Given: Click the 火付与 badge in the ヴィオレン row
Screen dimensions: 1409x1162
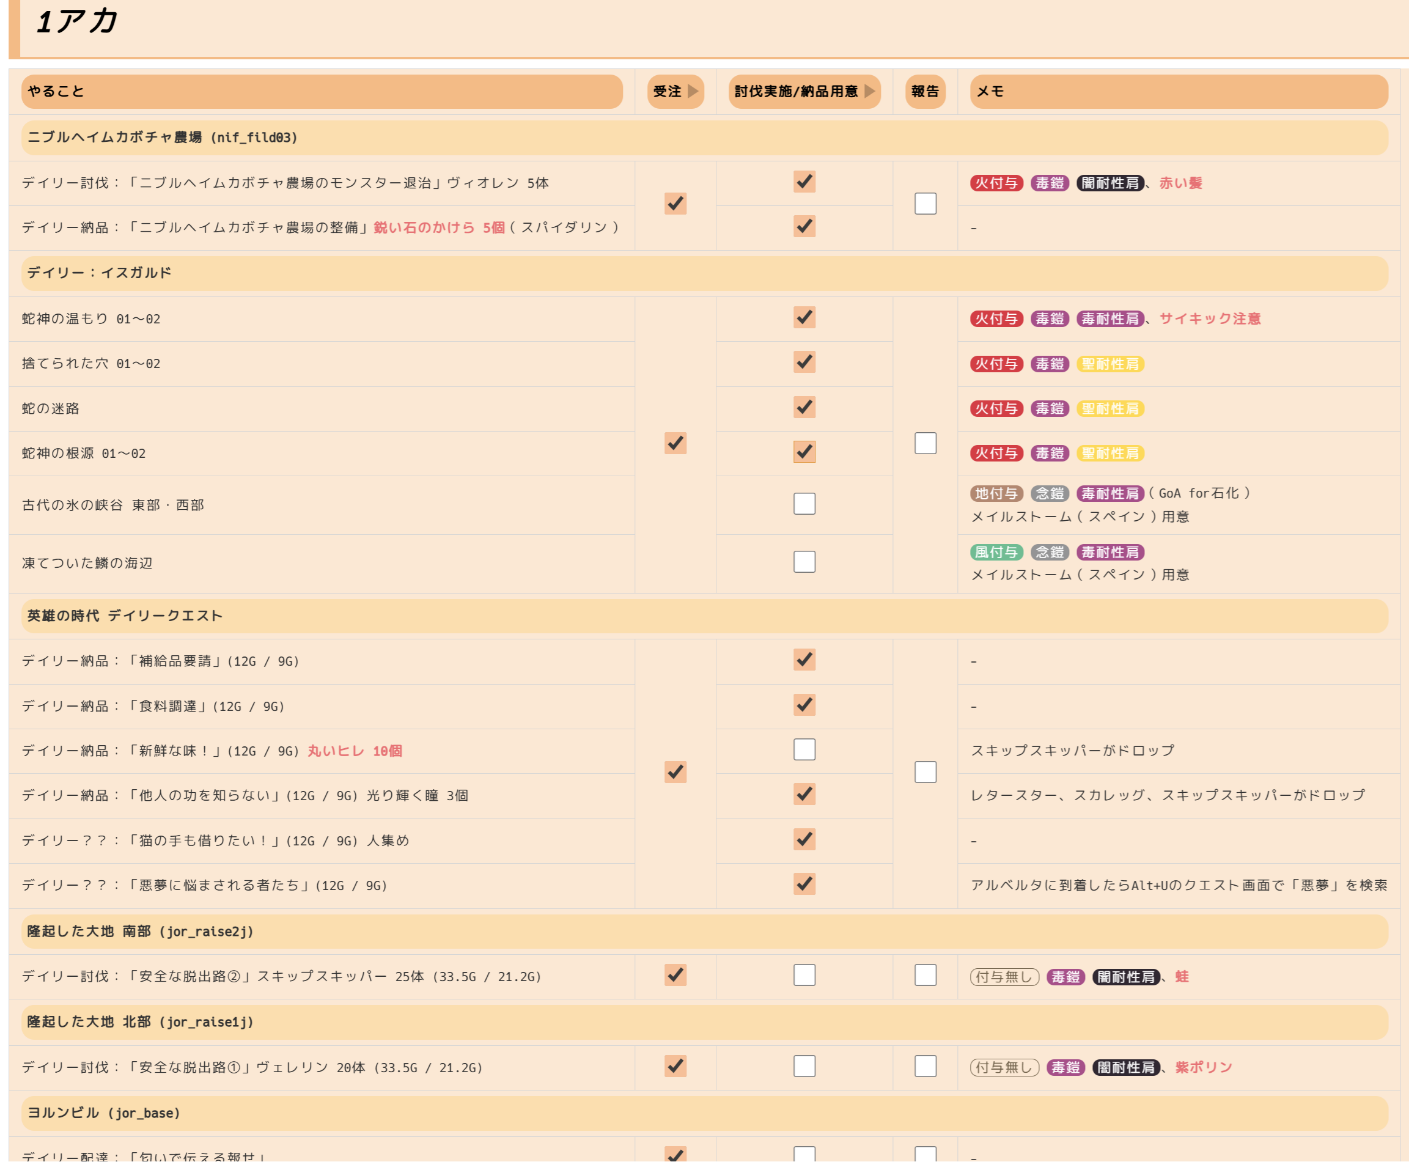Looking at the screenshot, I should tap(996, 183).
